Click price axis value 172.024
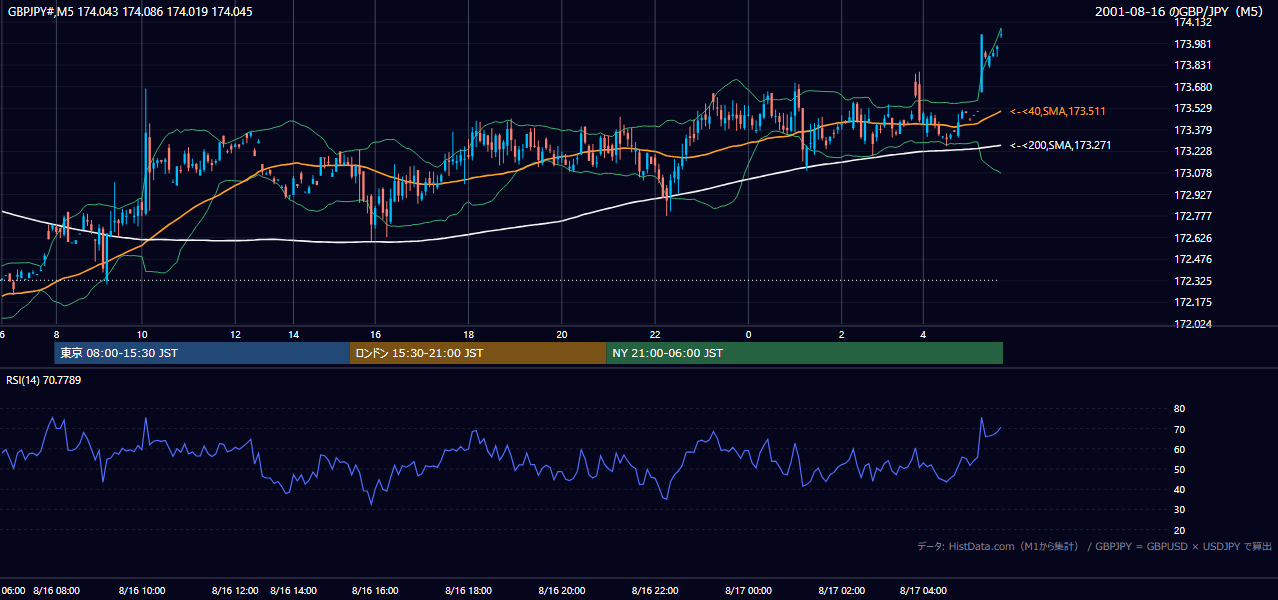Viewport: 1278px width, 600px height. (1193, 324)
